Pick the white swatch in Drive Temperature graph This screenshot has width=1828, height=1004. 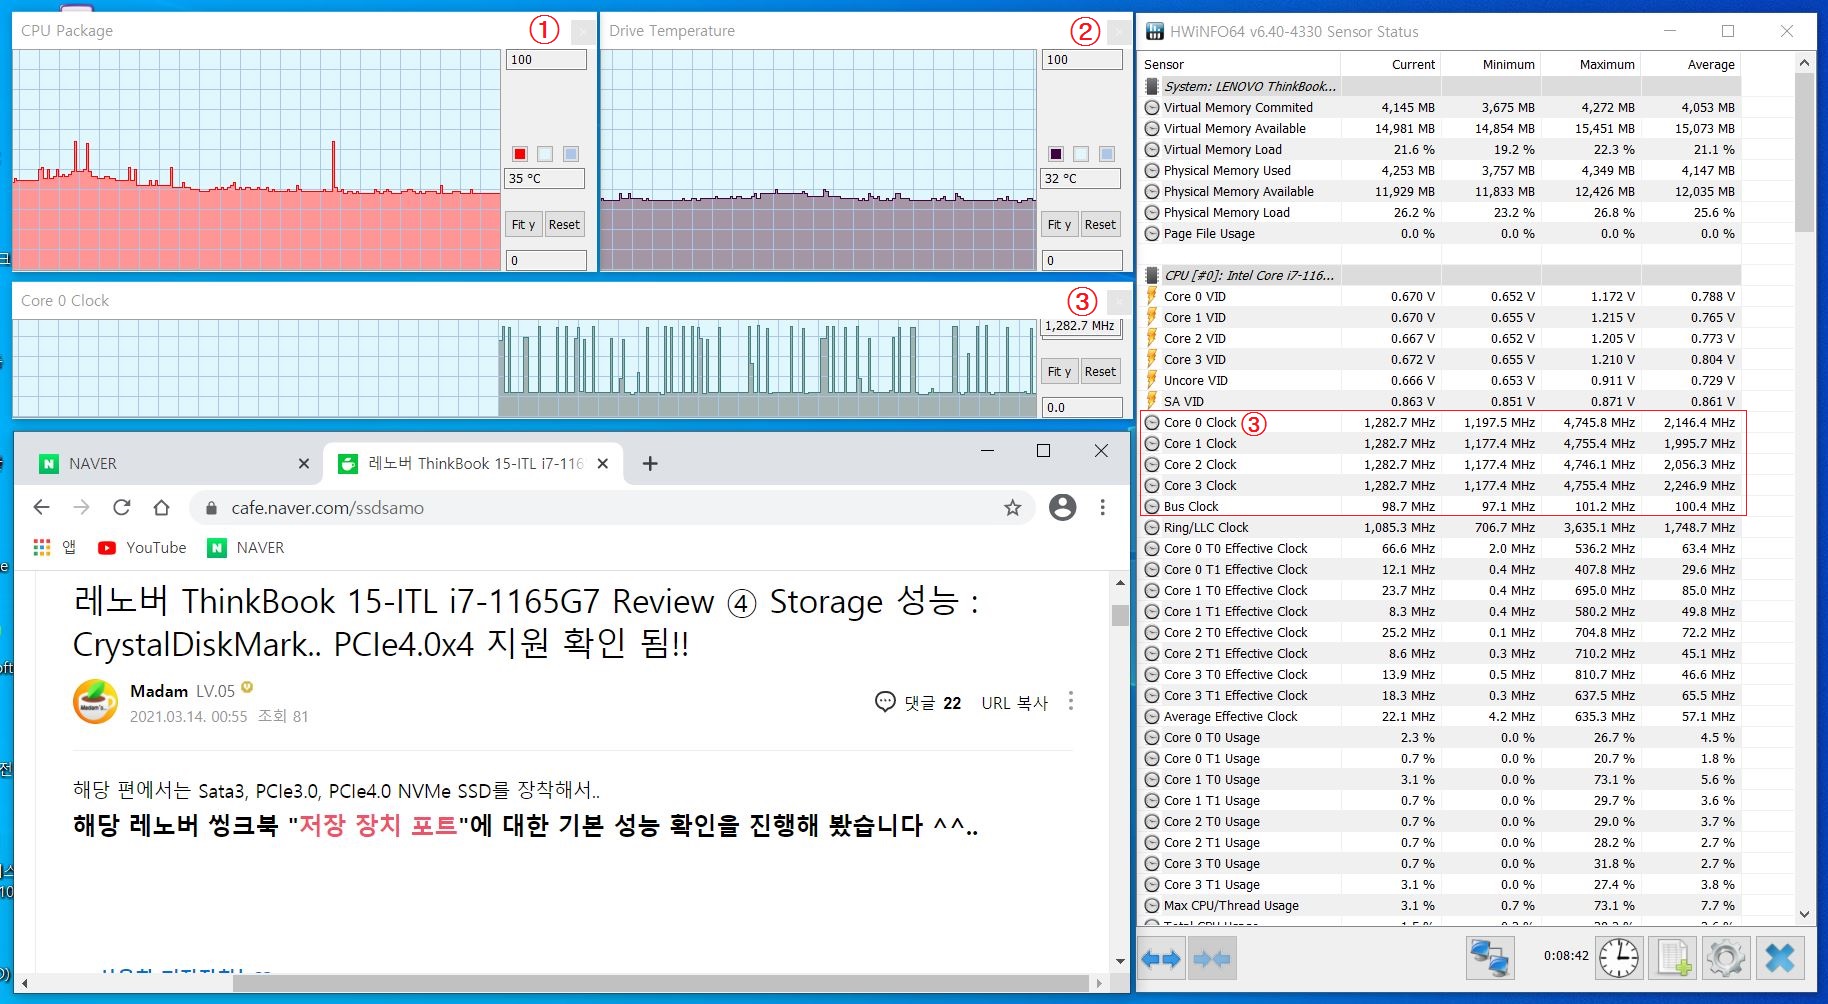[1081, 153]
